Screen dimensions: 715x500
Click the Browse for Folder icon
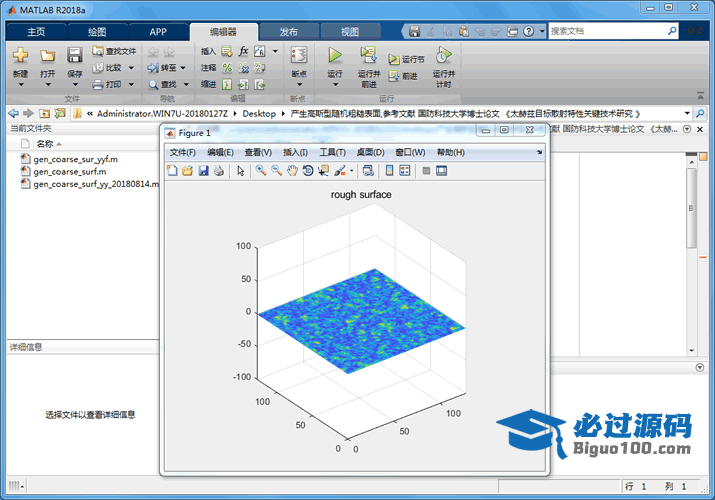pyautogui.click(x=60, y=113)
